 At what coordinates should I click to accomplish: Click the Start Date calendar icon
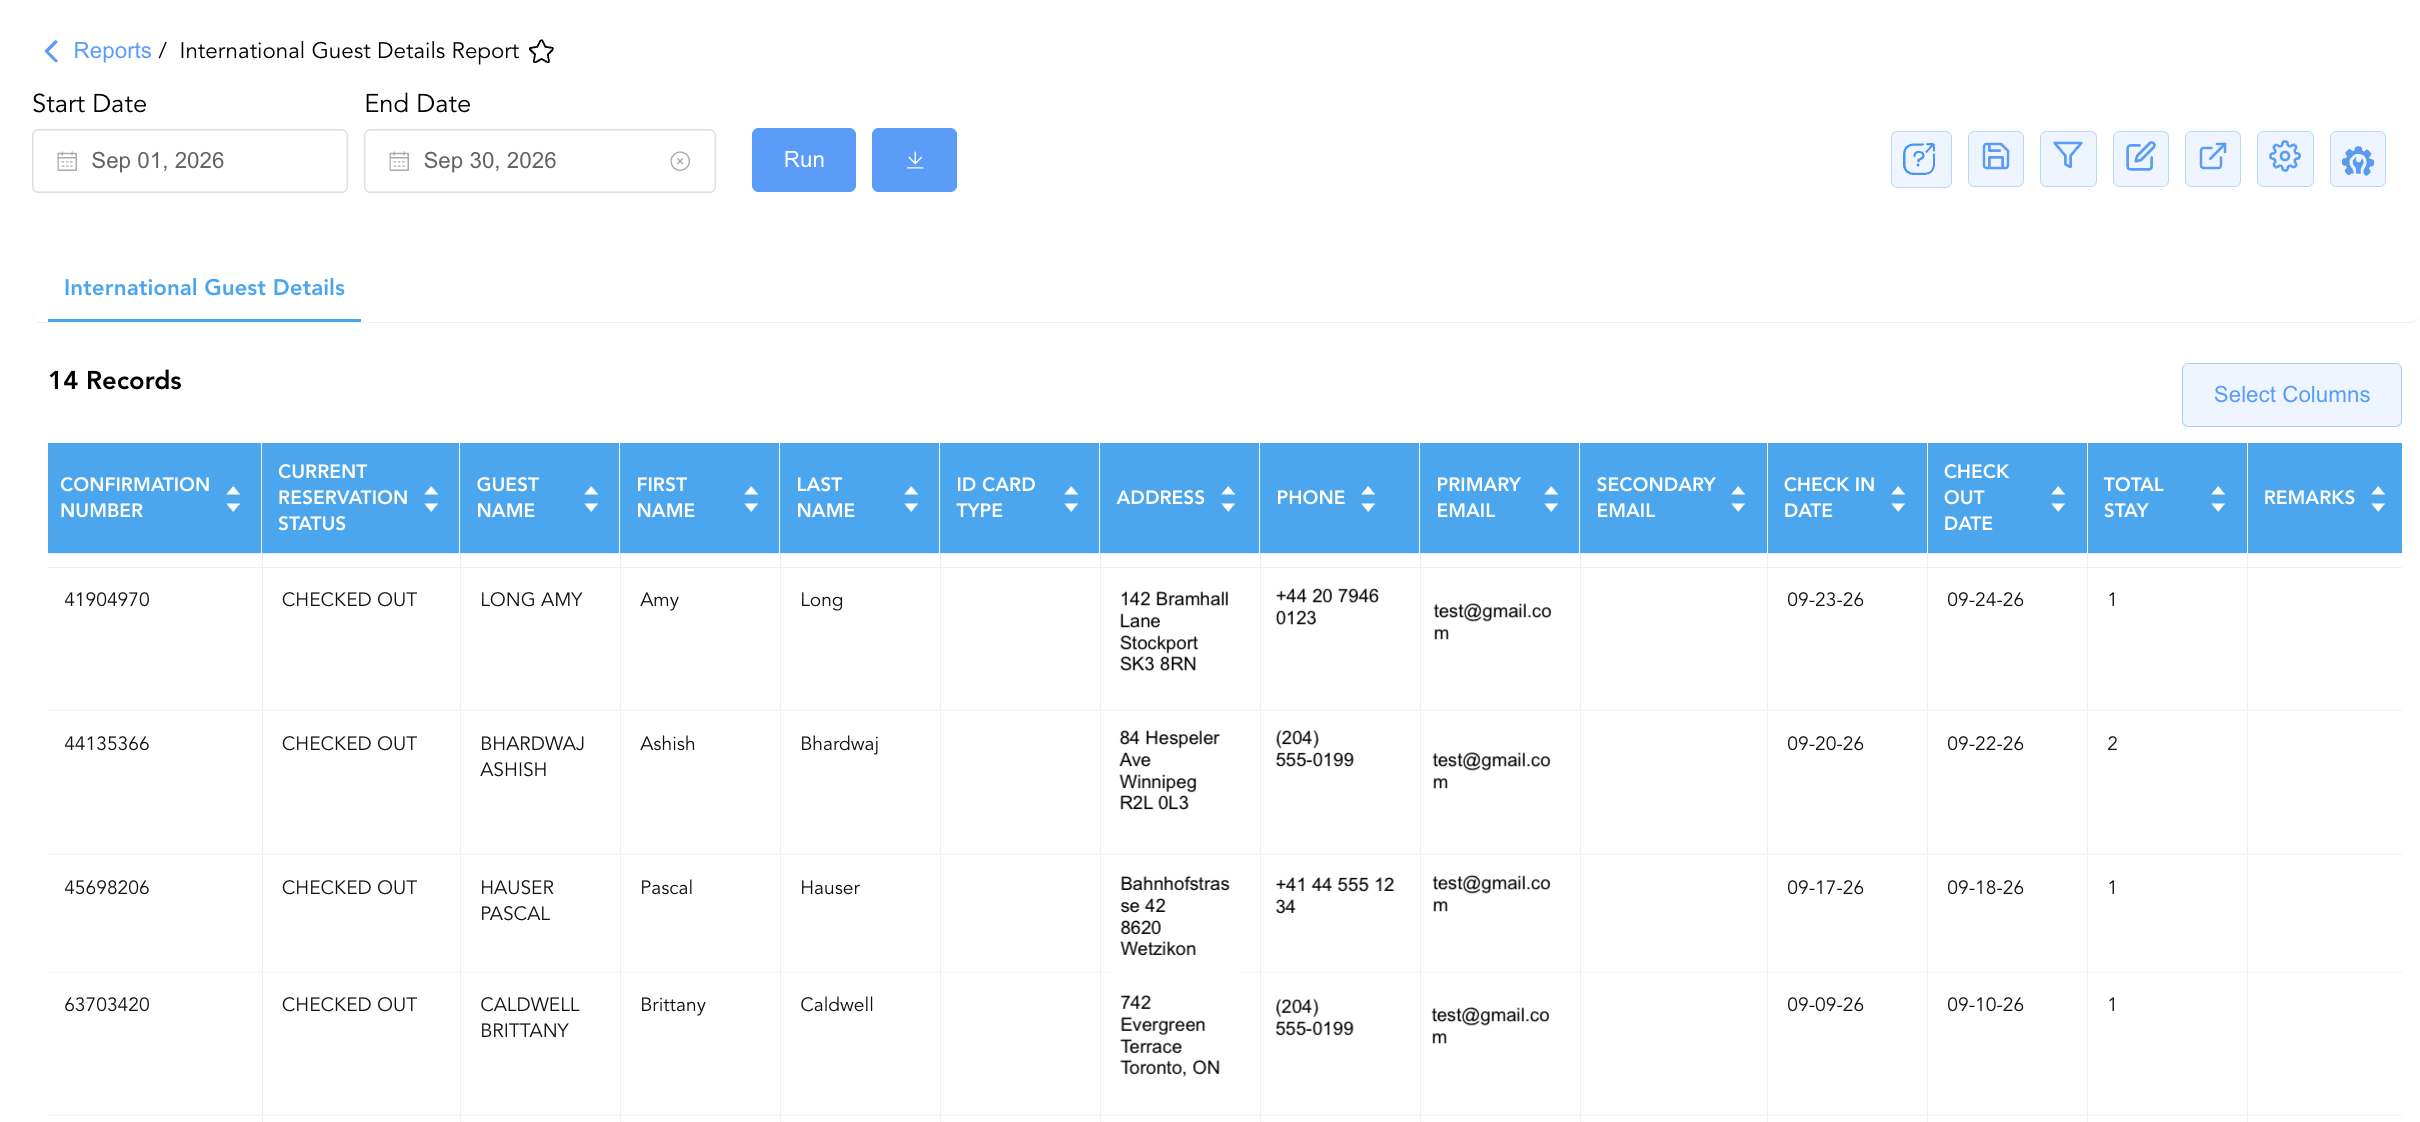pyautogui.click(x=67, y=161)
